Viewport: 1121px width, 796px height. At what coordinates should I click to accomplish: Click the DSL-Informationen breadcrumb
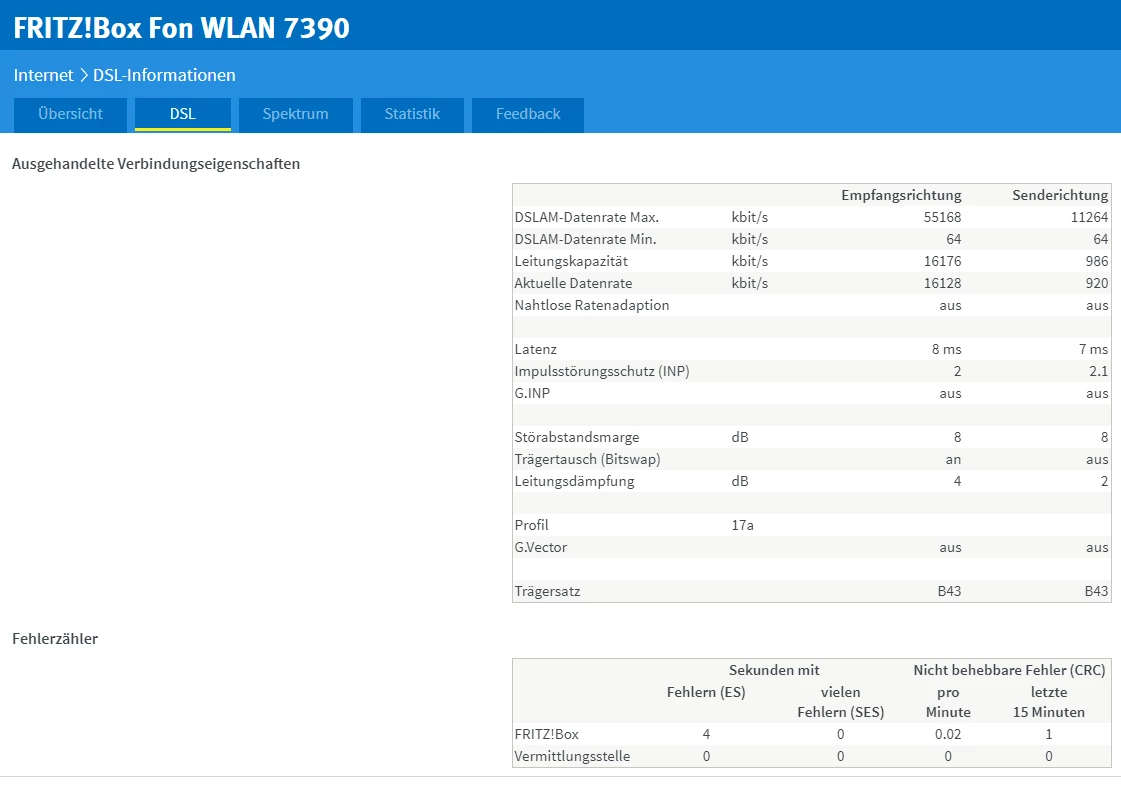pyautogui.click(x=164, y=75)
